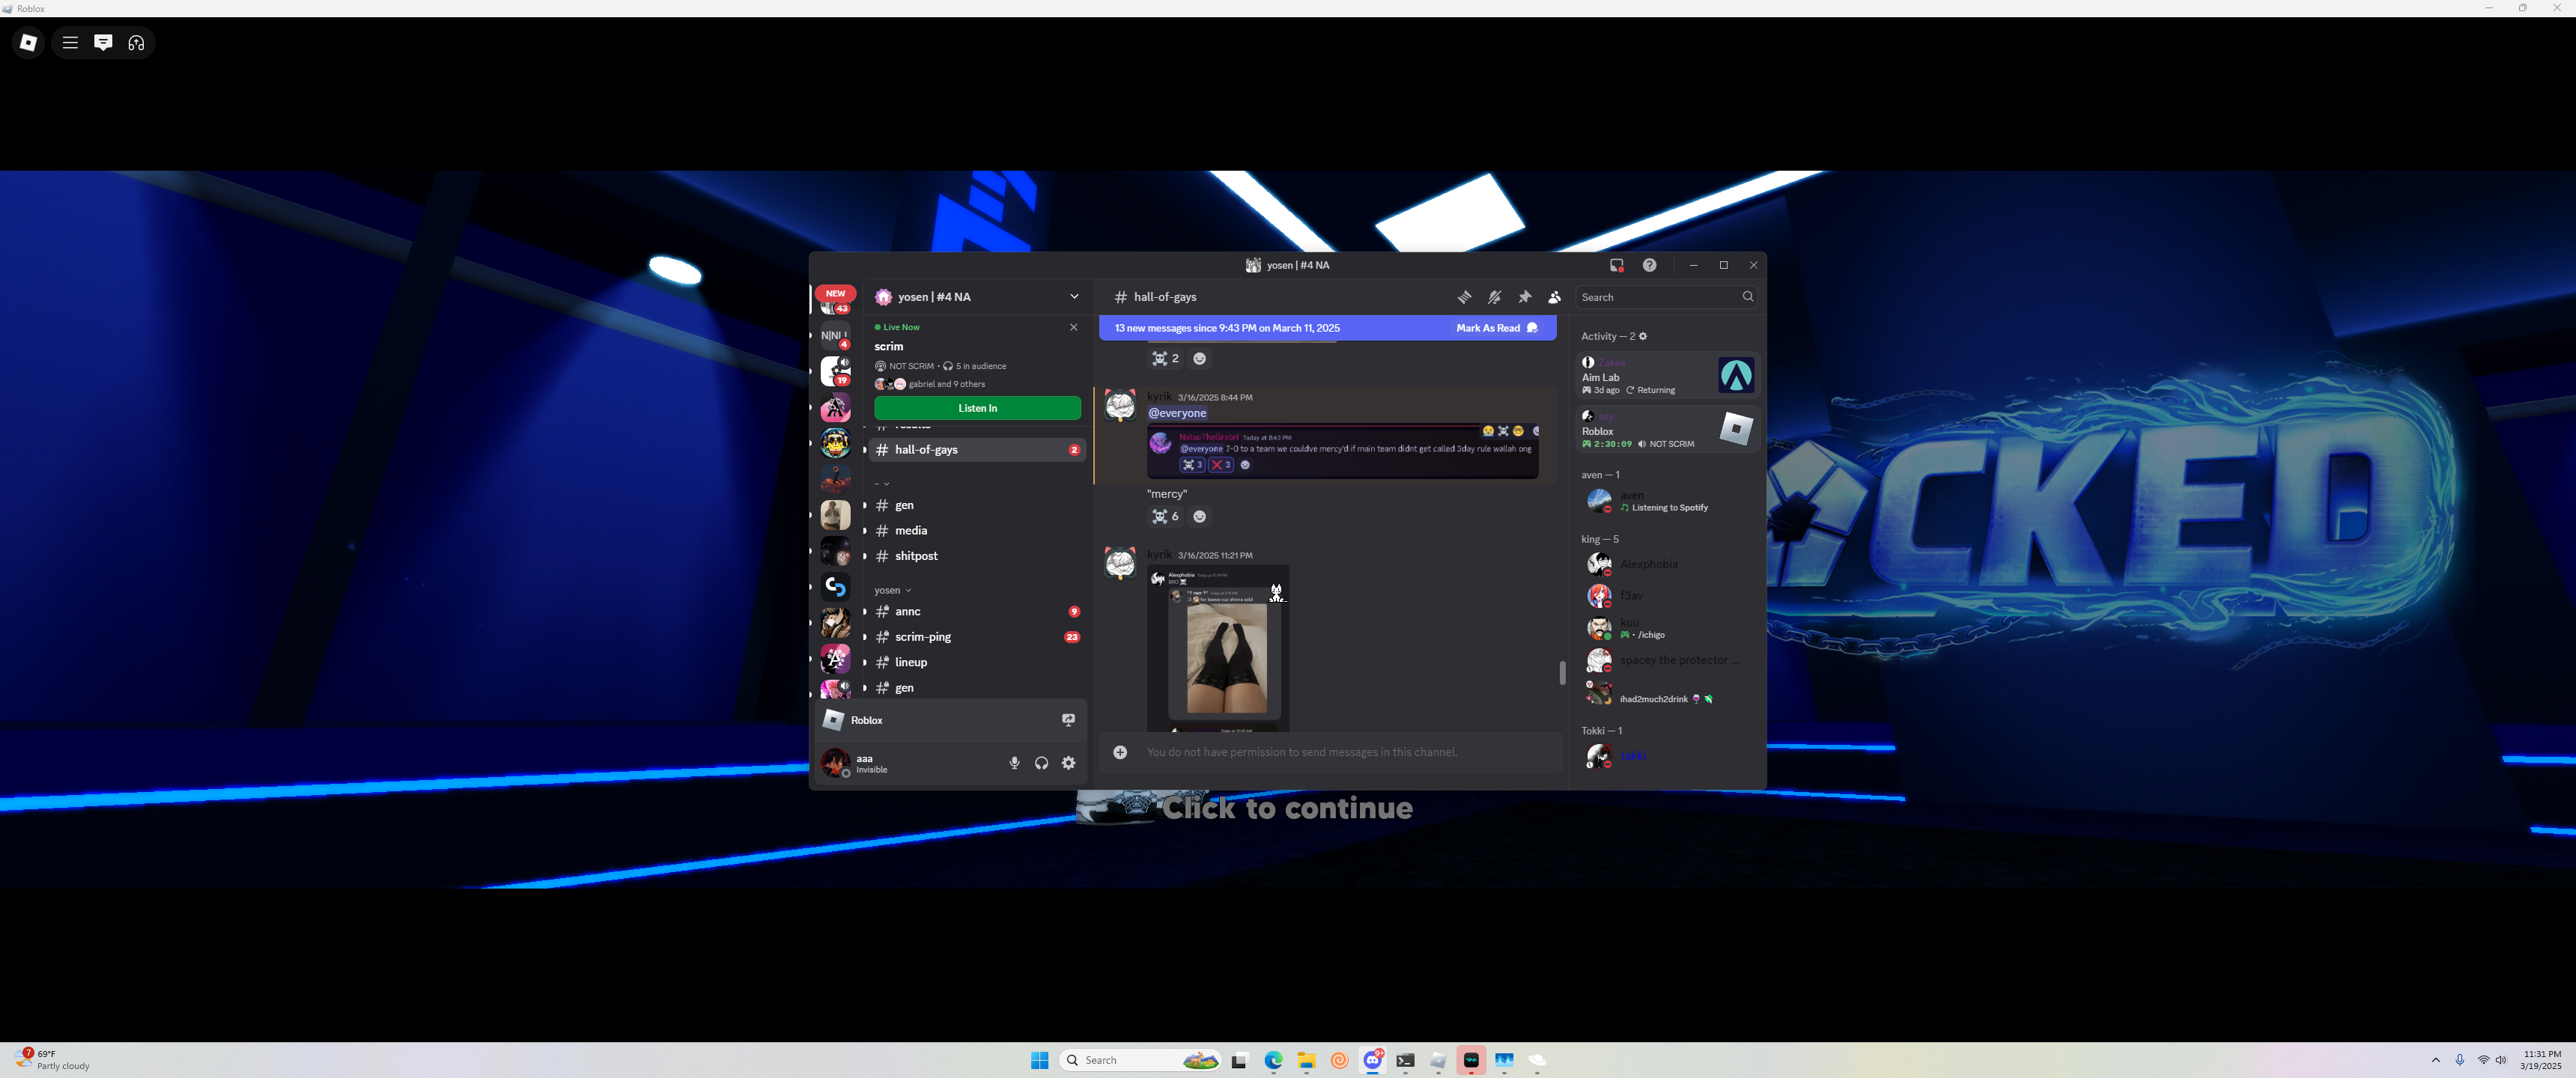This screenshot has width=2576, height=1078.
Task: Open pinned messages via pin icon
Action: coord(1524,297)
